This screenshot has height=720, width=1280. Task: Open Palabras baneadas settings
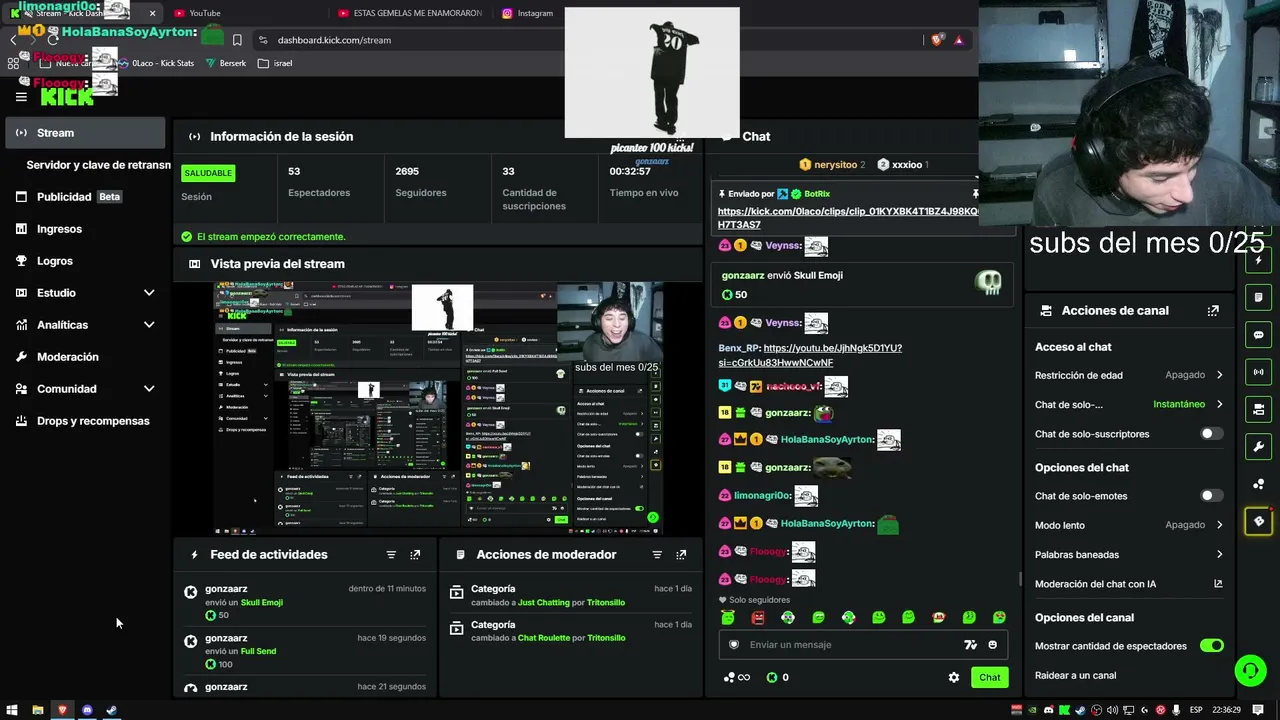point(1129,554)
